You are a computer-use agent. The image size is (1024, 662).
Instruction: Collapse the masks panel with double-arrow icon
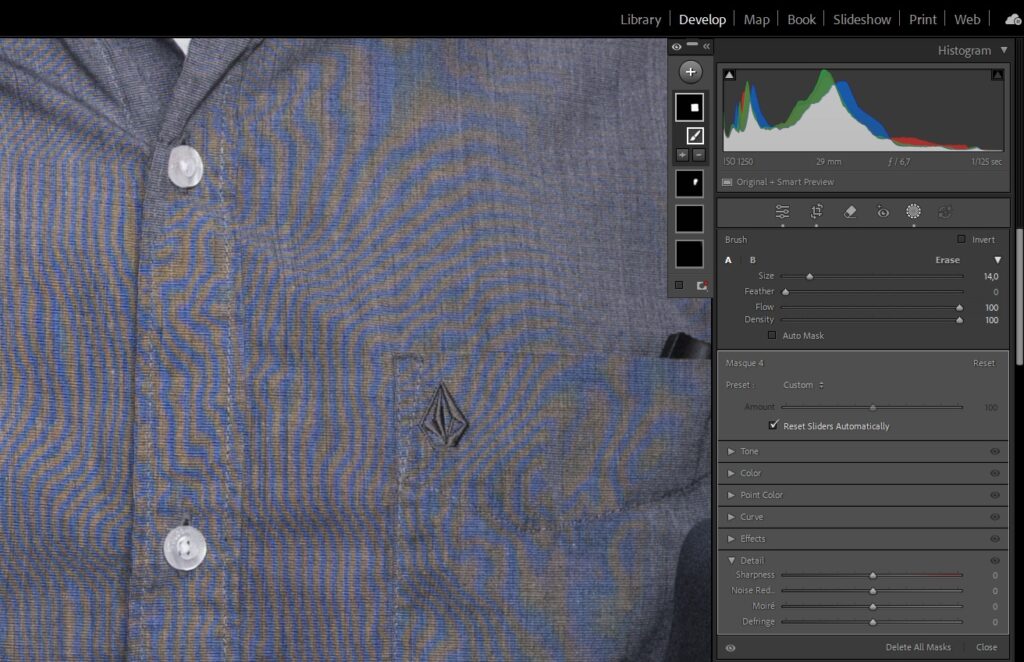click(706, 46)
